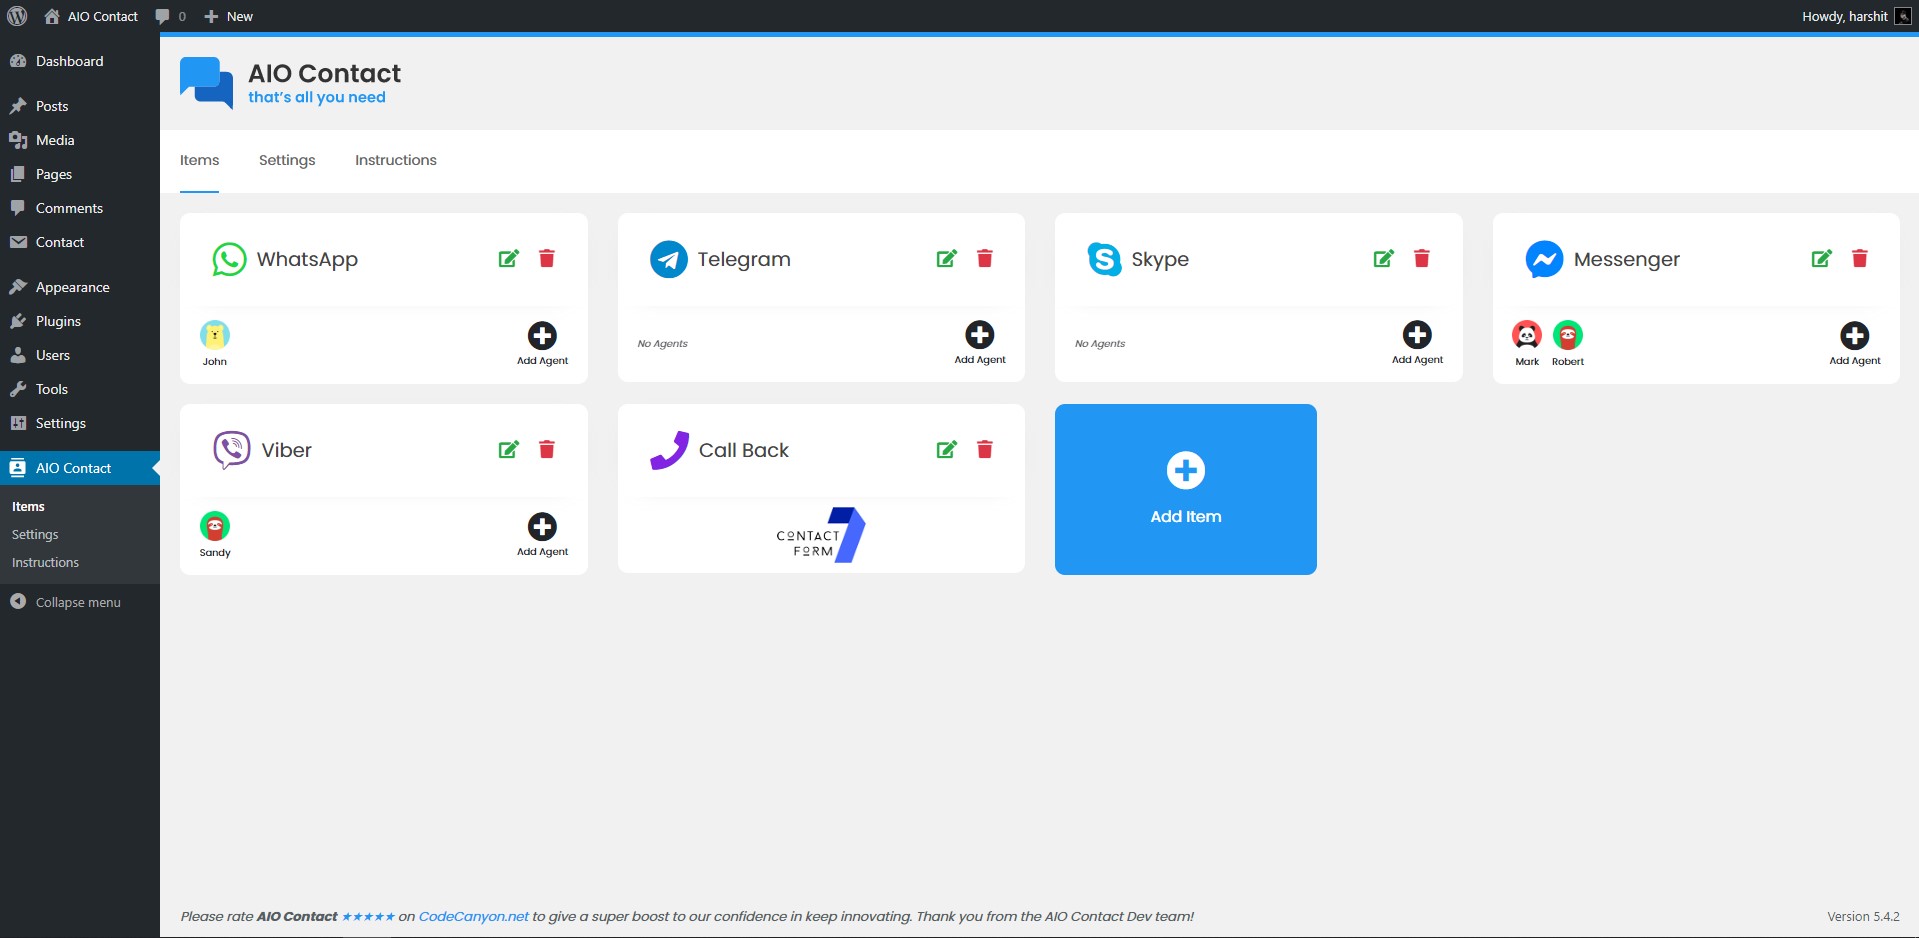This screenshot has width=1919, height=938.
Task: Click the Telegram logo icon
Action: [669, 259]
